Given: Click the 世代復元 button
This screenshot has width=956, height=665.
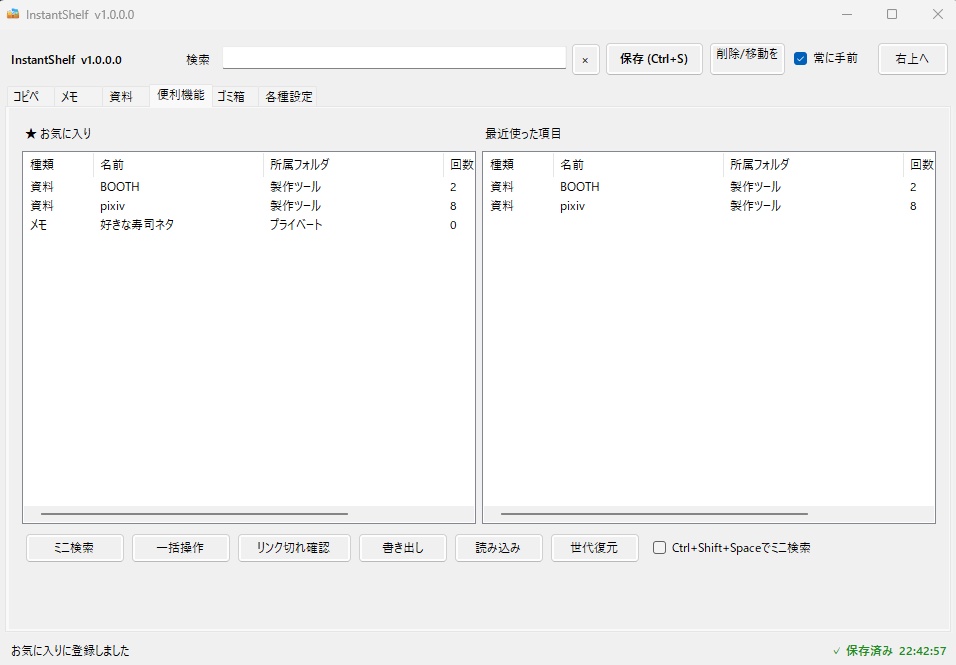Looking at the screenshot, I should pyautogui.click(x=594, y=548).
